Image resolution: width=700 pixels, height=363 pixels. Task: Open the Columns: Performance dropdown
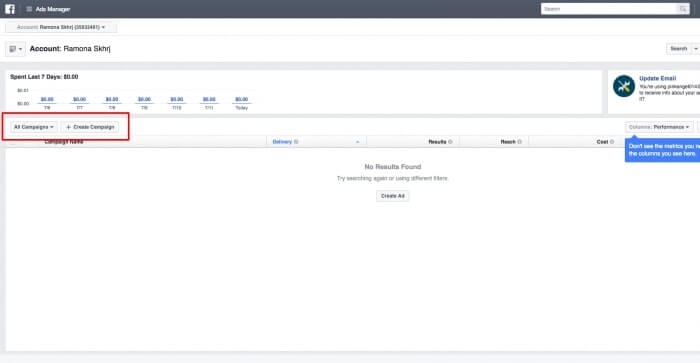tap(659, 127)
